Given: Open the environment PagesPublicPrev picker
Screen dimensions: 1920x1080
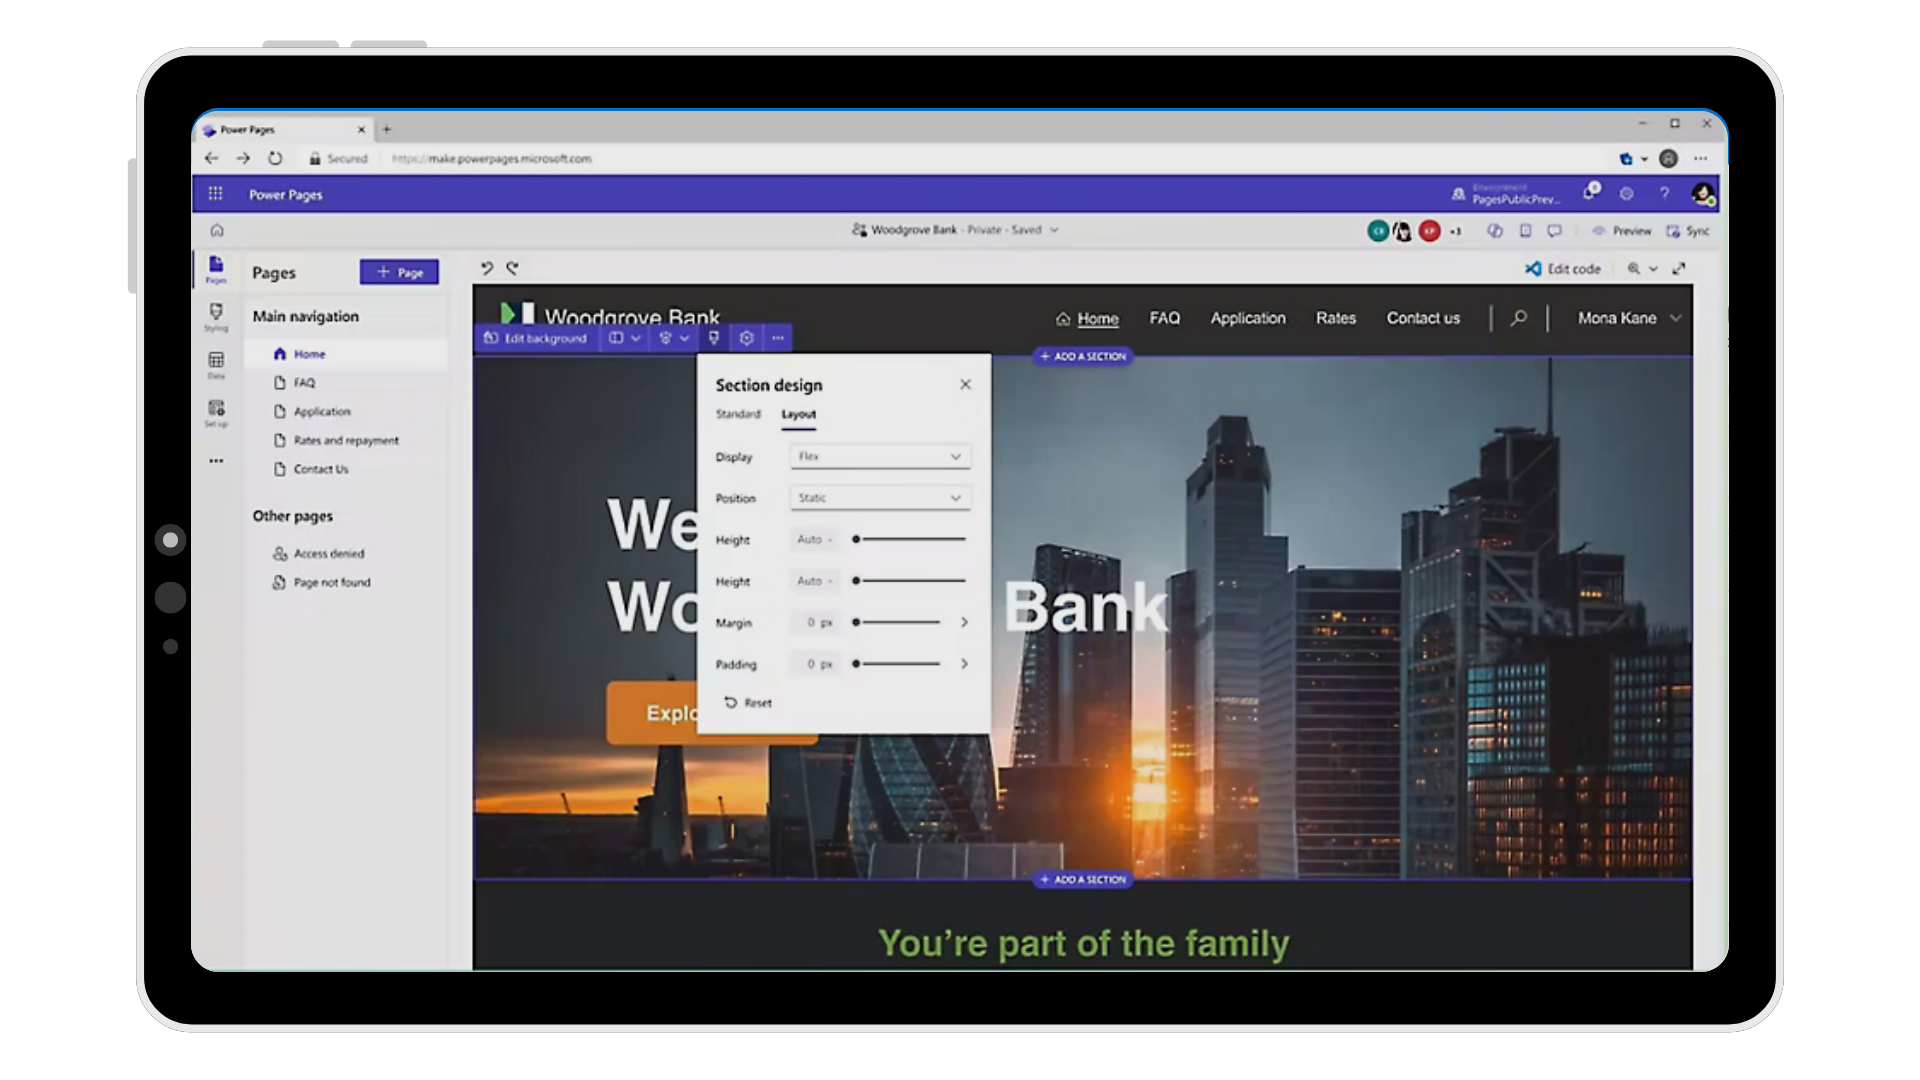Looking at the screenshot, I should (x=1506, y=194).
